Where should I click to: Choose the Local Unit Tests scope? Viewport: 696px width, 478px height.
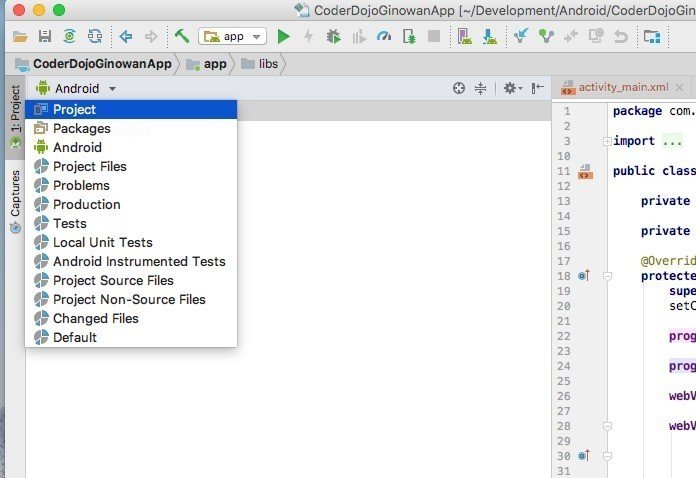pos(131,242)
